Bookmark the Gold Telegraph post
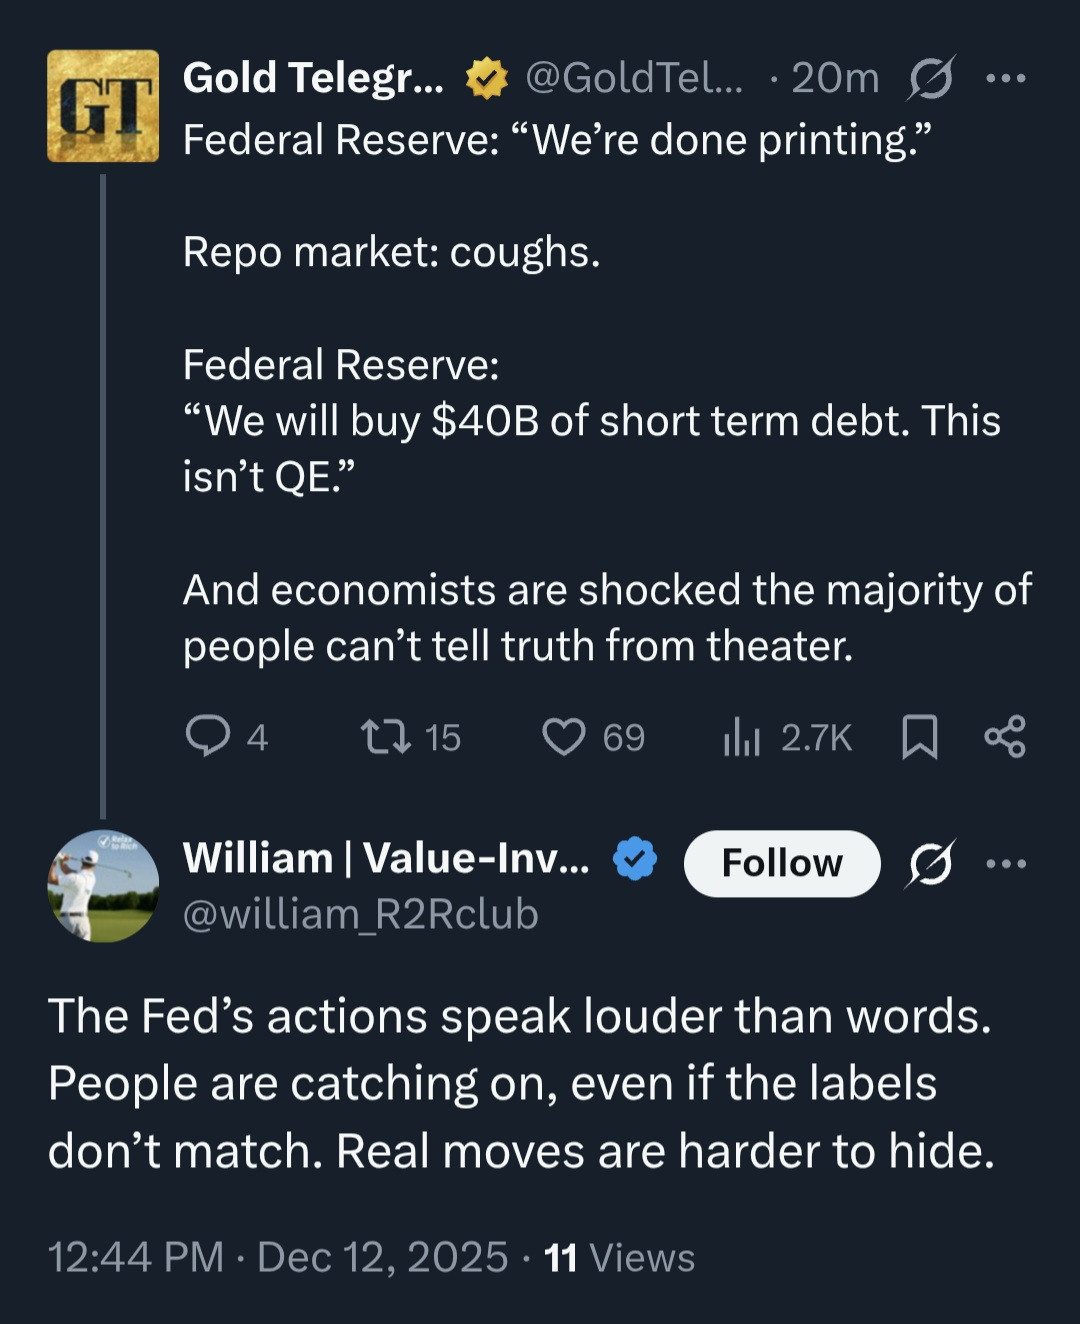1080x1324 pixels. (x=919, y=737)
